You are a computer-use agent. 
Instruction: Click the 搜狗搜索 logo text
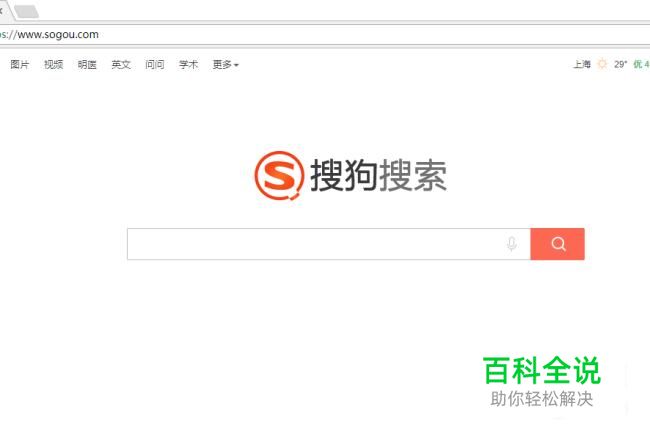click(378, 176)
